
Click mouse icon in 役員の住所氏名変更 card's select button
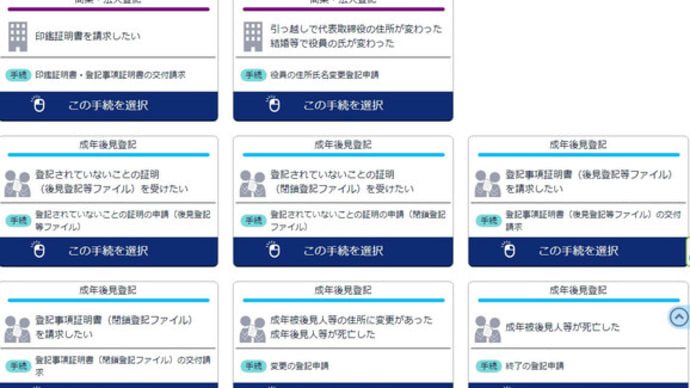coord(273,104)
